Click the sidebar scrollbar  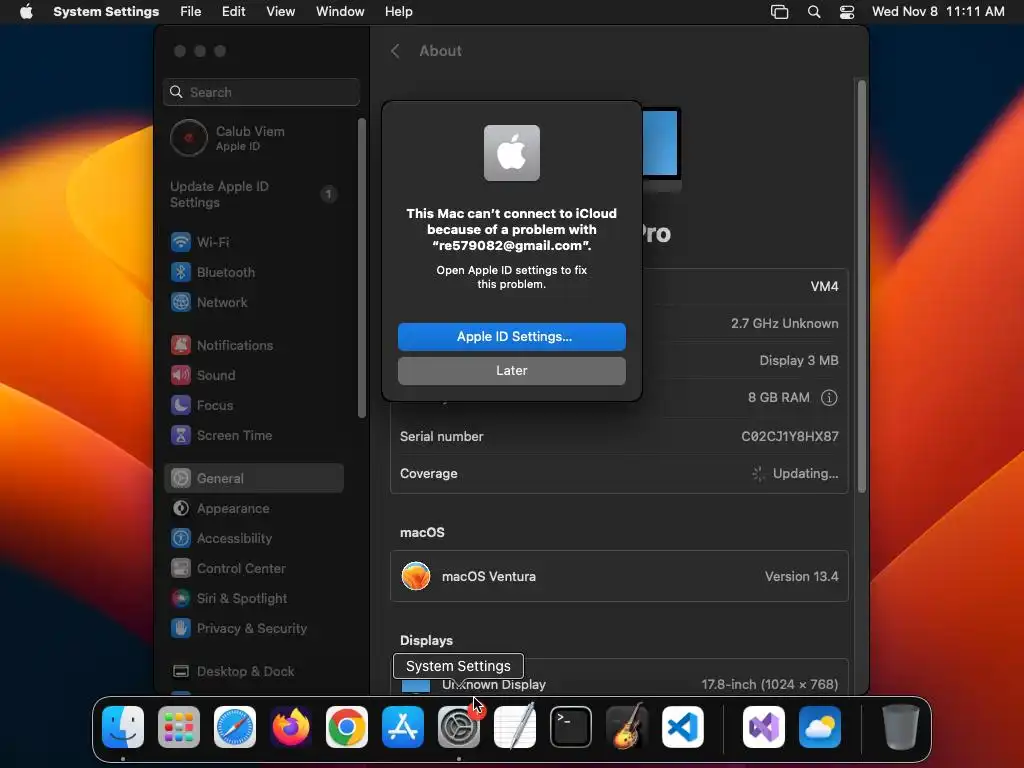coord(362,268)
